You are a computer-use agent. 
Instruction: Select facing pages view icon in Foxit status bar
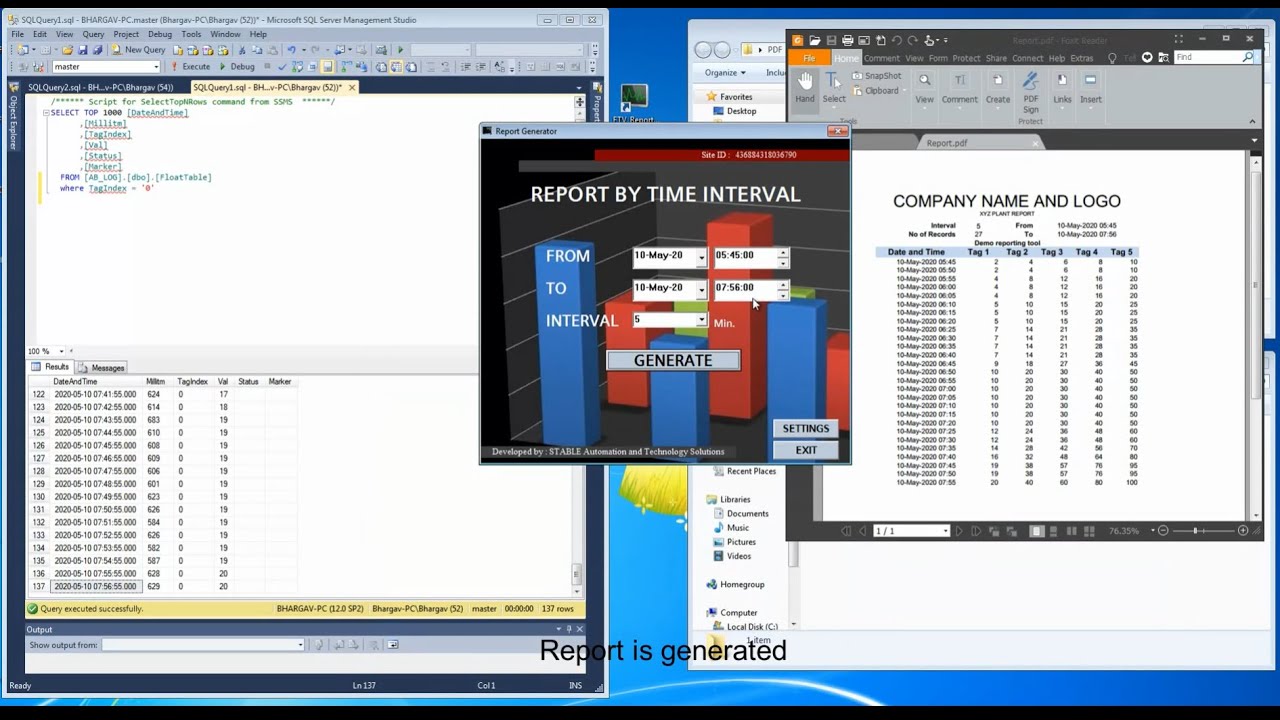(x=1071, y=531)
